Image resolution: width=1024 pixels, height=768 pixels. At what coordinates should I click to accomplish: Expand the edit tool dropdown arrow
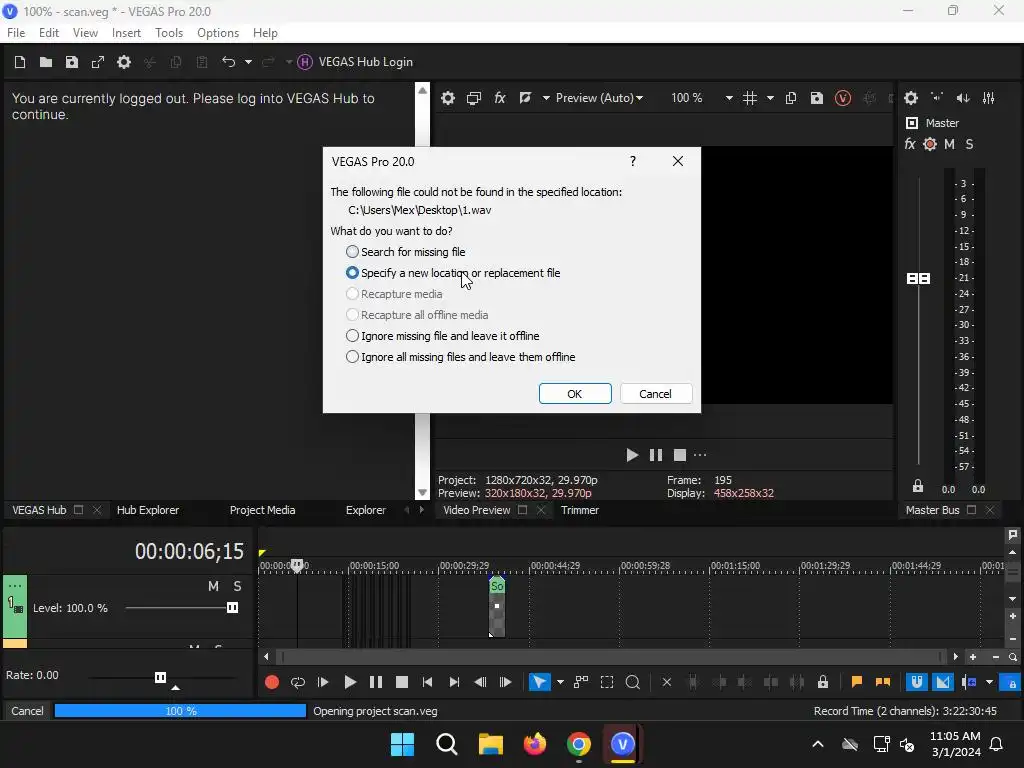click(x=560, y=682)
